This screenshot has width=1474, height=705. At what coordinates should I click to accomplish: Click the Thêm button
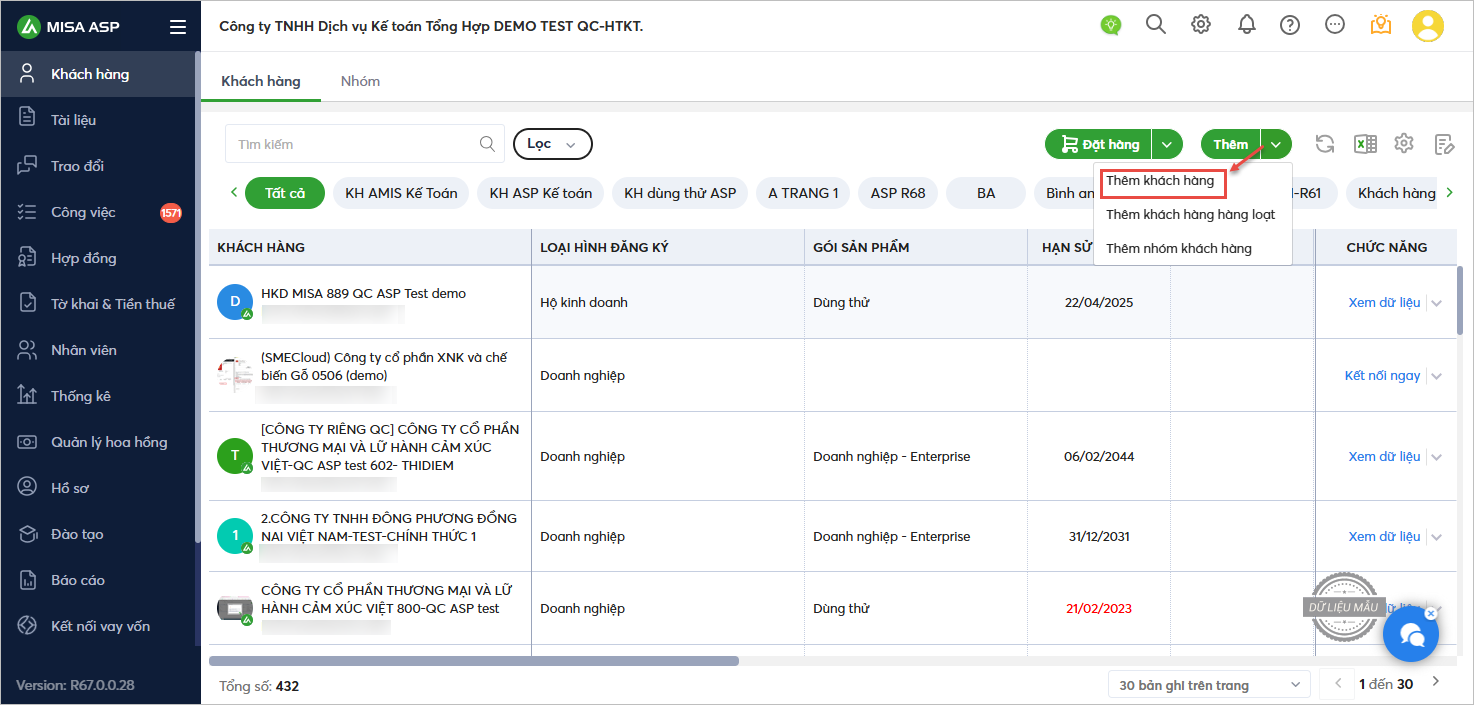click(1231, 144)
